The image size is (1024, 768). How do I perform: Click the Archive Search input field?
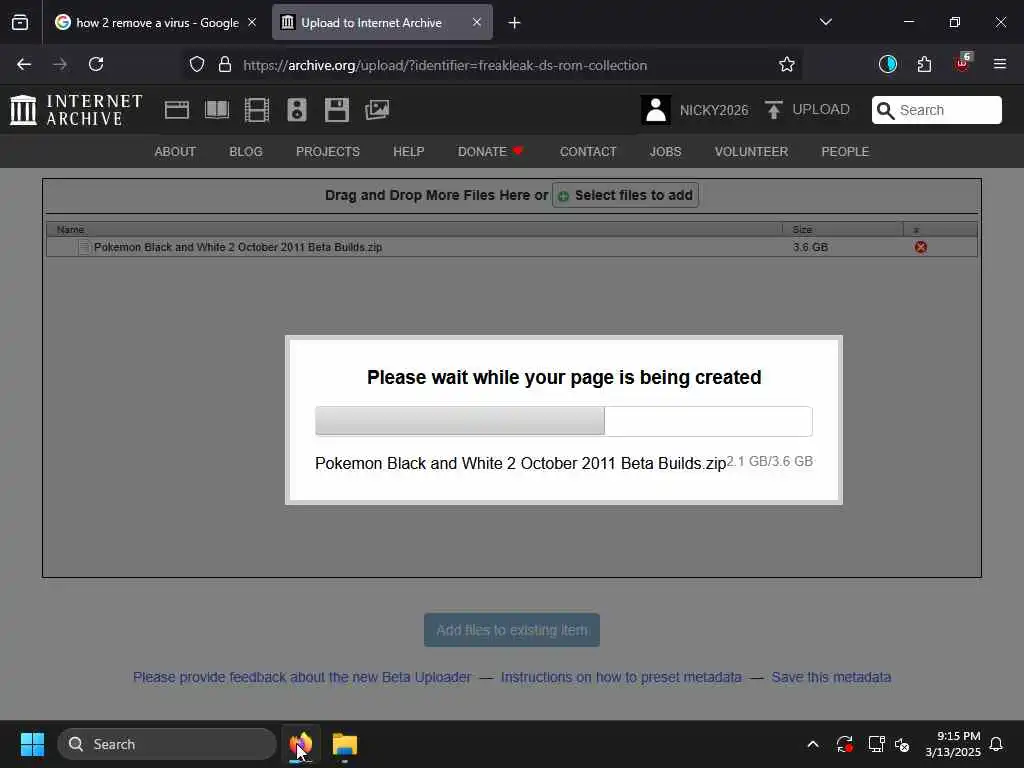(x=937, y=110)
